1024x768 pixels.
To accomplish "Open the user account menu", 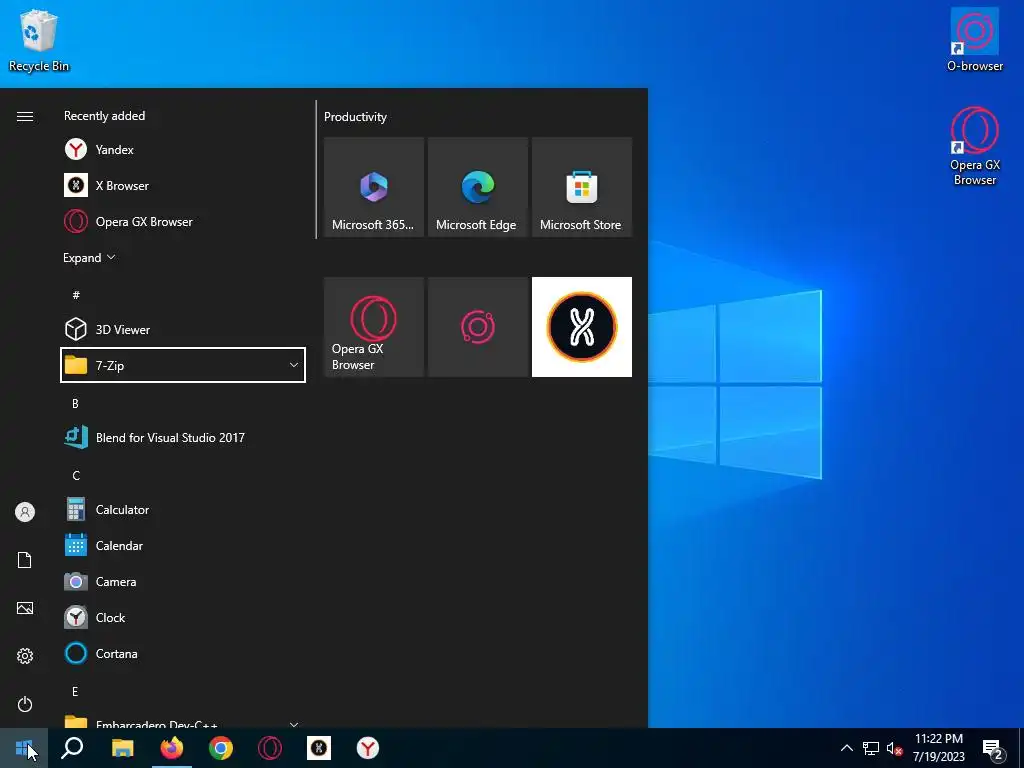I will coord(25,512).
